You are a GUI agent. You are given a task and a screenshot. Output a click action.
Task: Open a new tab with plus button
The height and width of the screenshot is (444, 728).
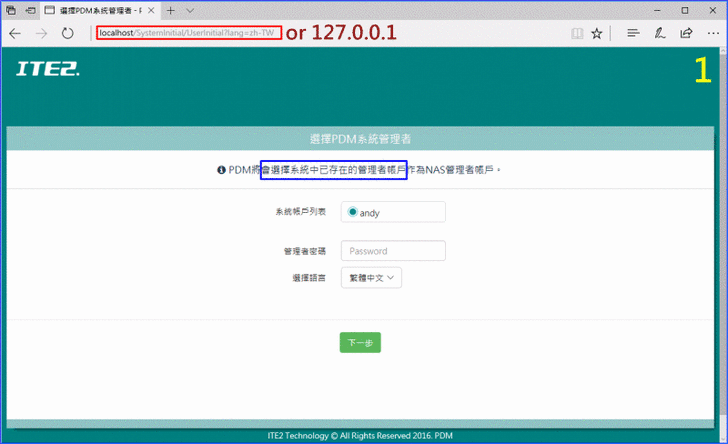click(x=171, y=9)
